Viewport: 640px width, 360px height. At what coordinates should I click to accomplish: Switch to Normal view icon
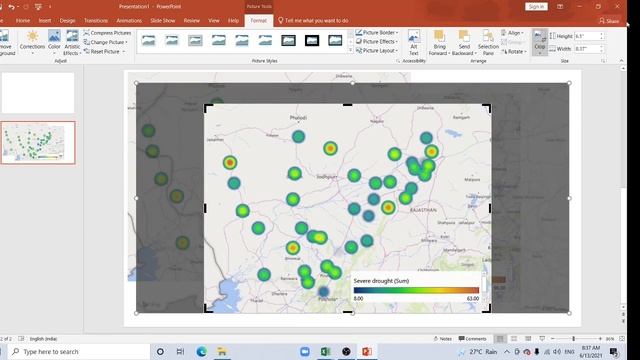500,339
